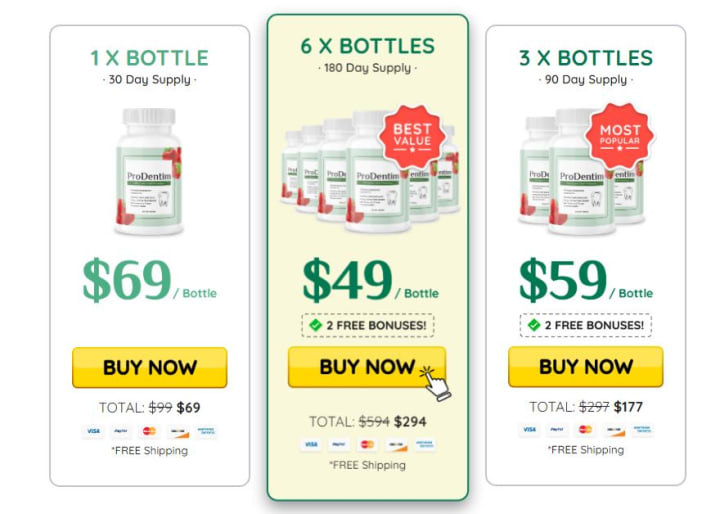Click the Most Popular red badge
The image size is (720, 514).
(x=619, y=136)
